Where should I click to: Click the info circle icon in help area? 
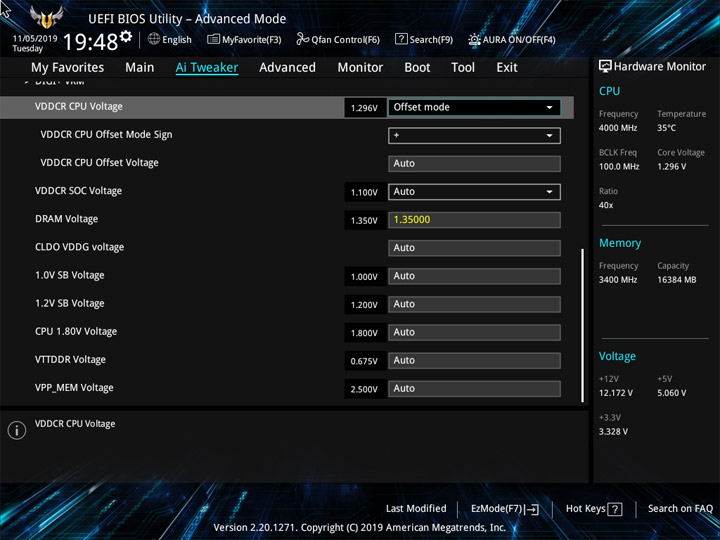(17, 430)
